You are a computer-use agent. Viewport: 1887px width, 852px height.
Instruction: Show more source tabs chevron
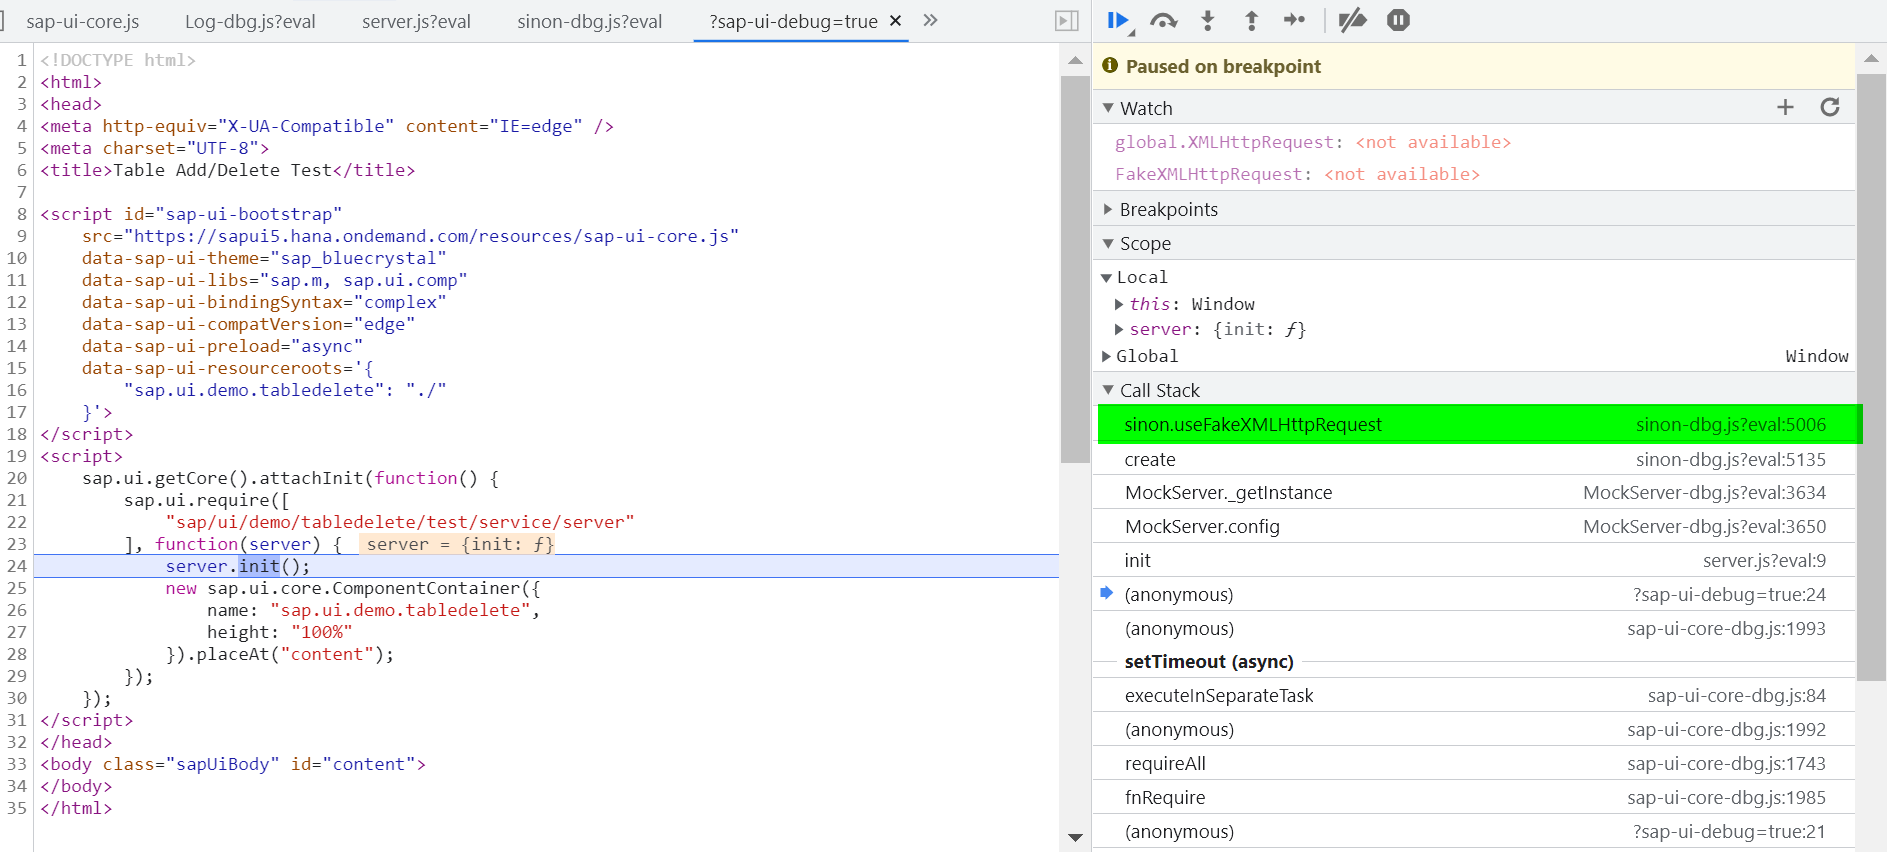point(930,20)
